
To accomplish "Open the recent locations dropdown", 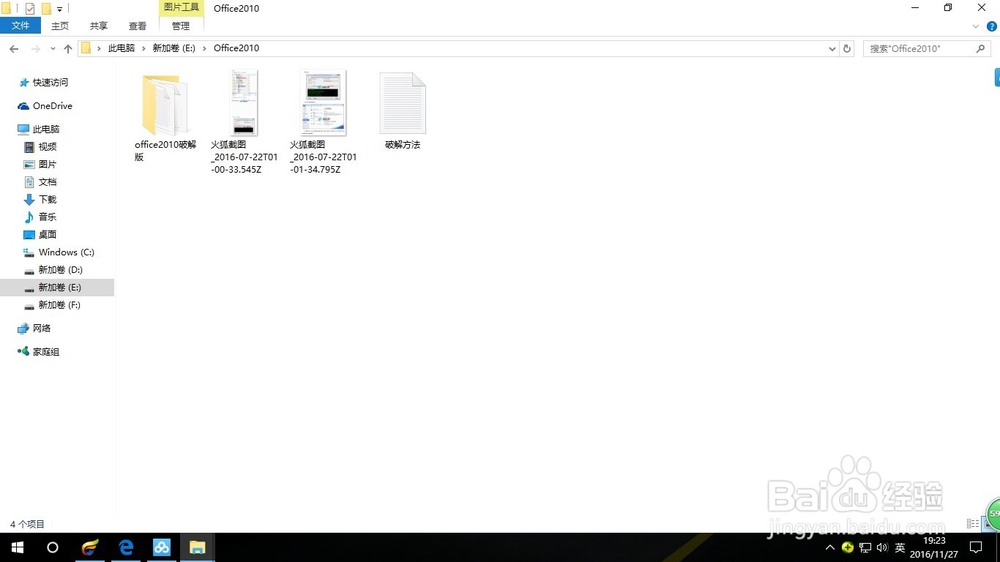I will pyautogui.click(x=52, y=48).
